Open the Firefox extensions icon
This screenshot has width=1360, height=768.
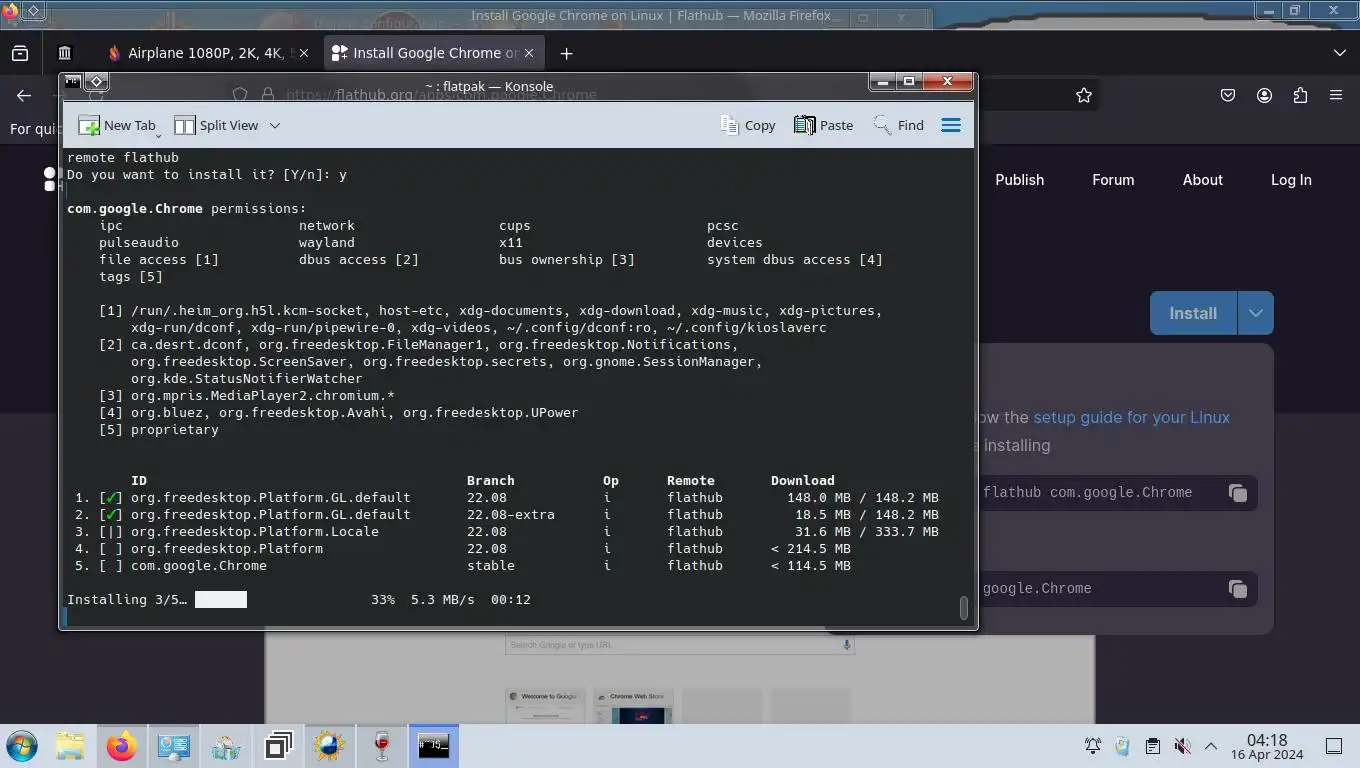(x=1300, y=95)
